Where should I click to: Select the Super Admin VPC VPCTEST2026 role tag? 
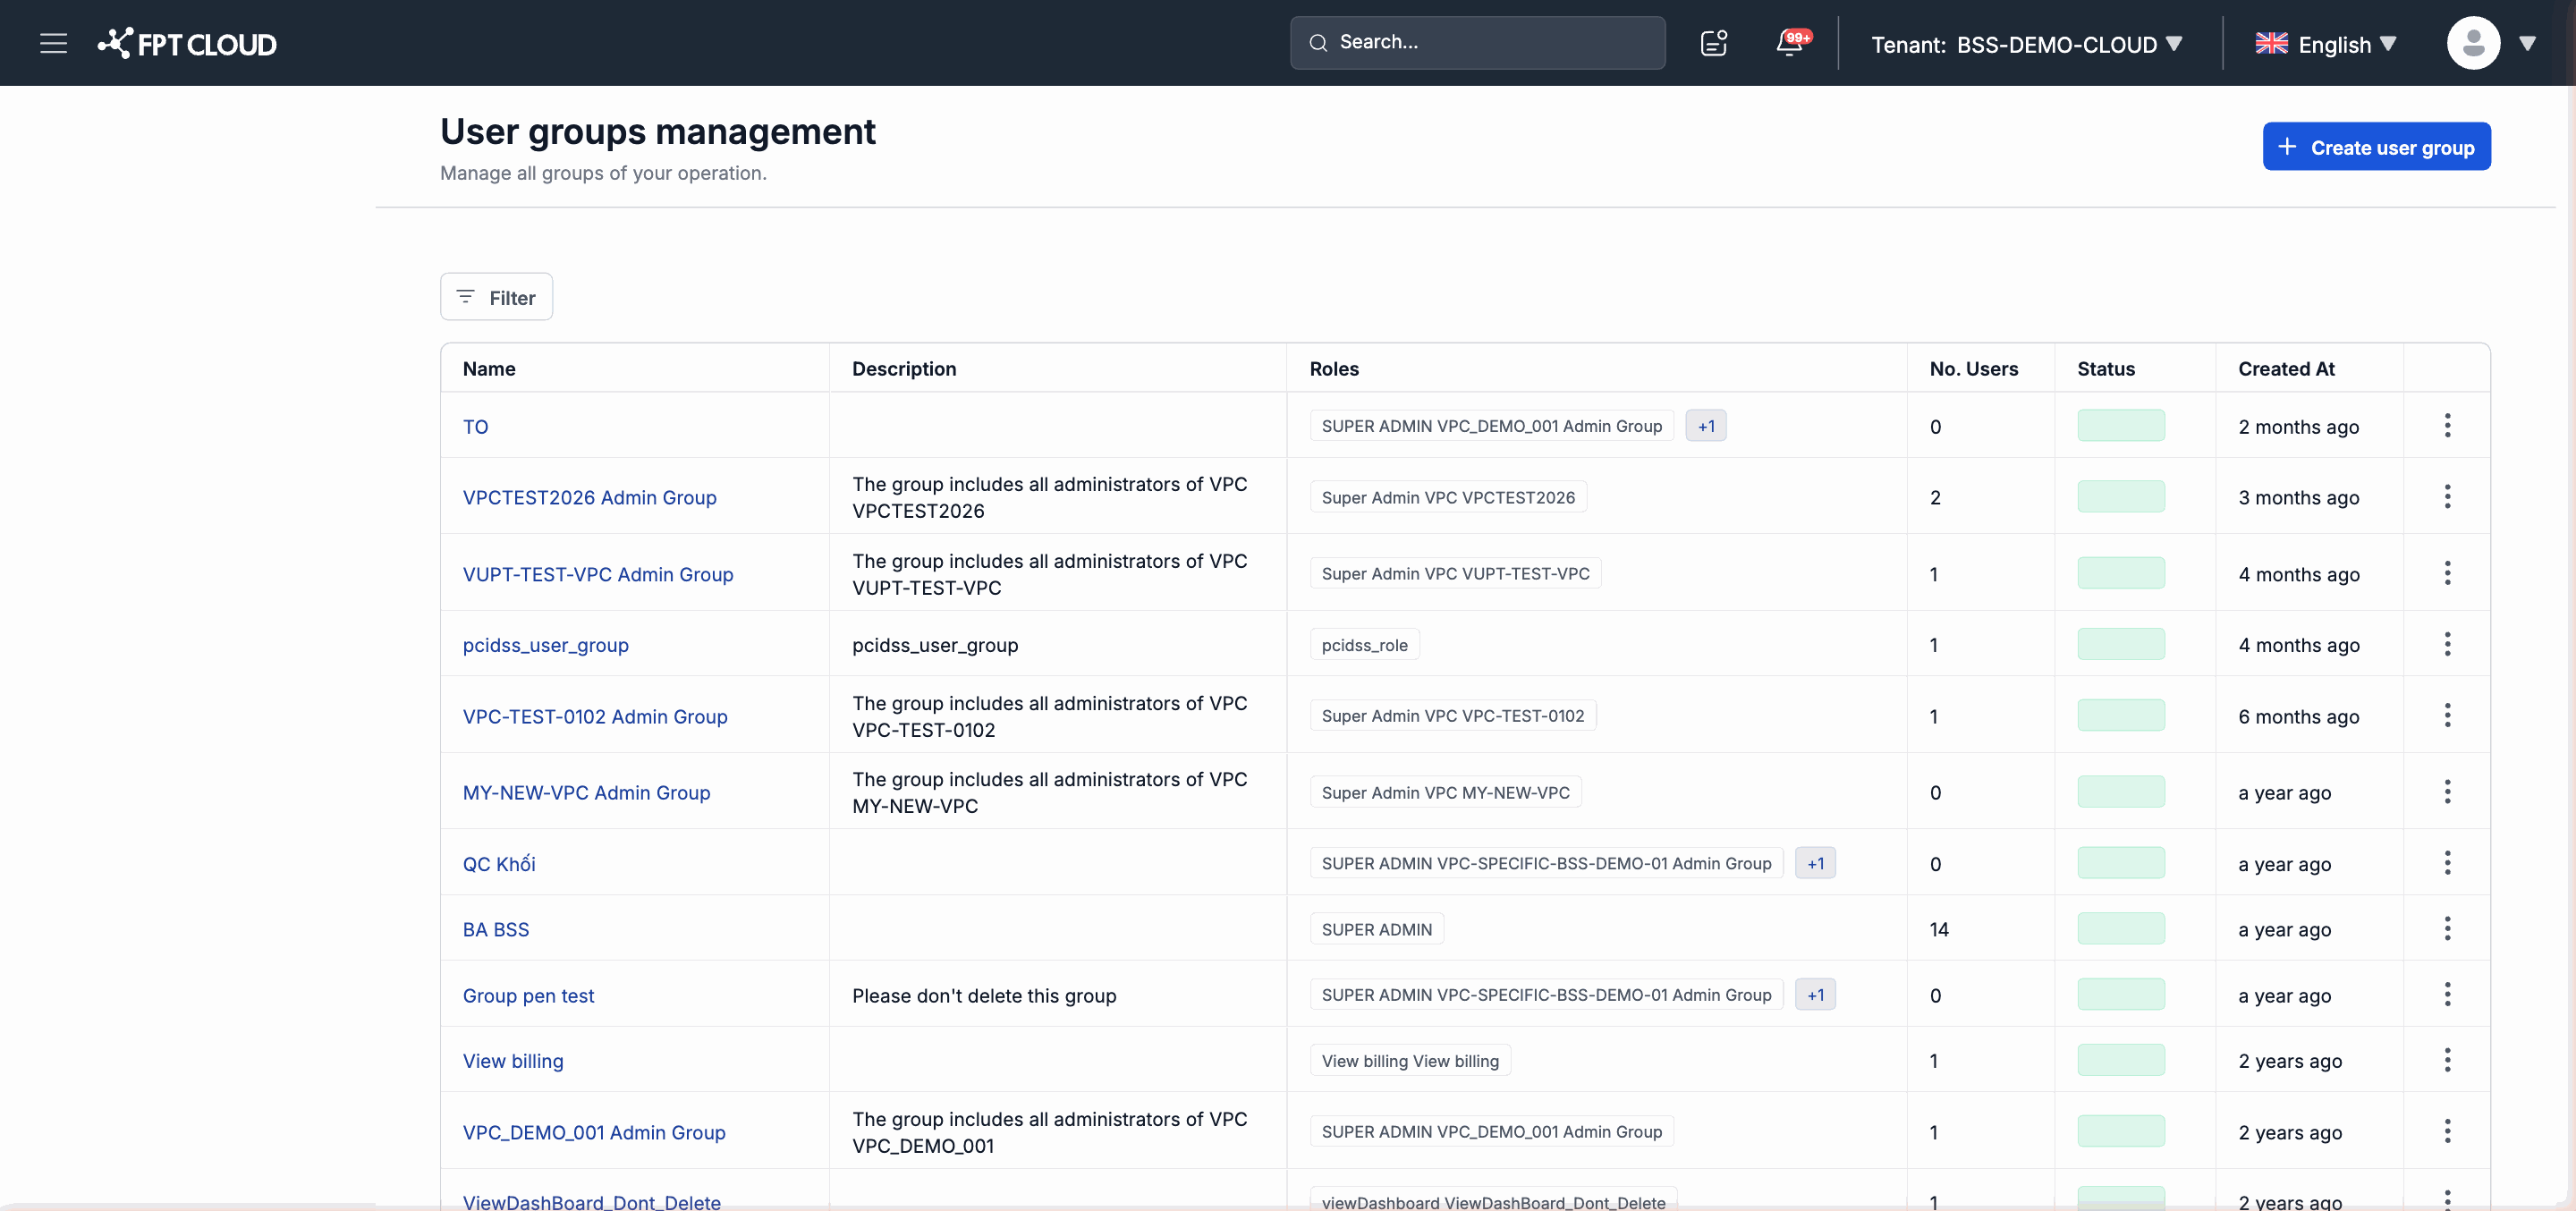(x=1447, y=498)
